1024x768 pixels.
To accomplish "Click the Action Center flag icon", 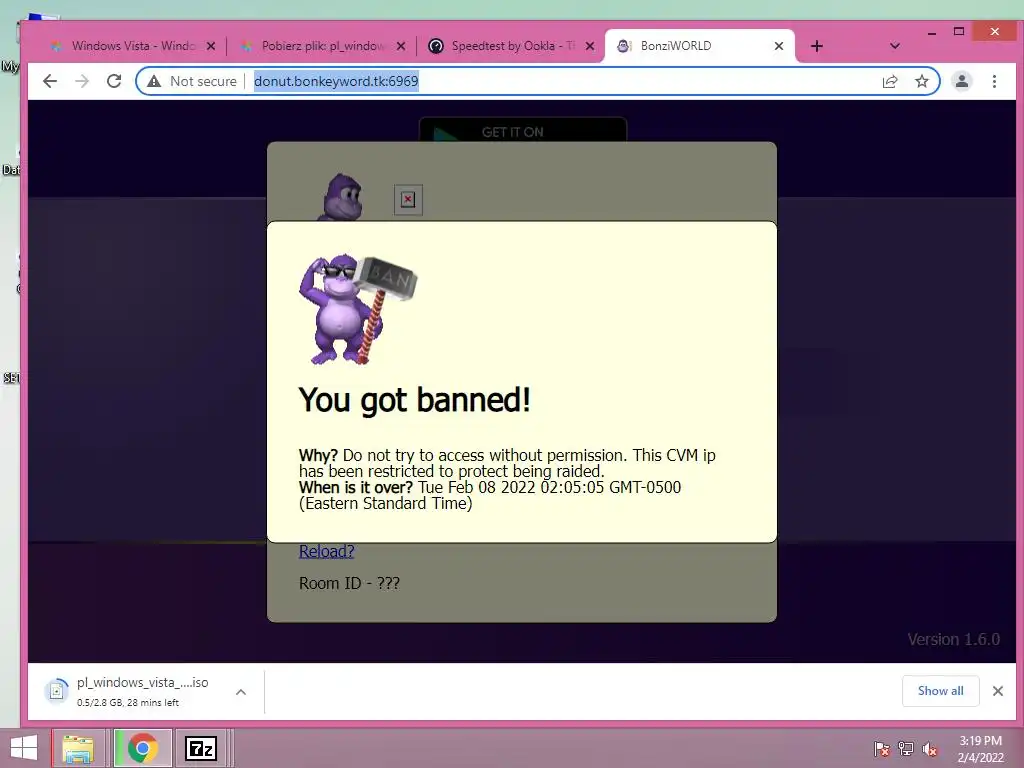I will tap(881, 748).
